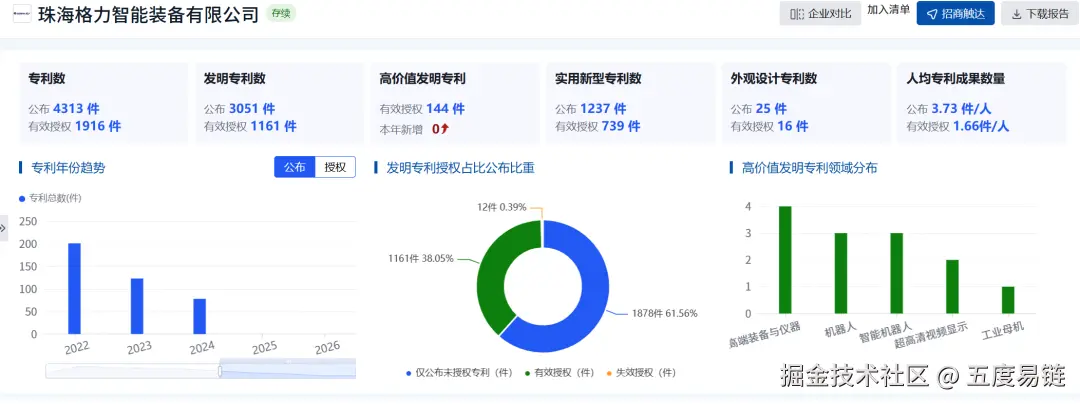The height and width of the screenshot is (404, 1080).
Task: Click the 工业母机 bar
Action: [x=1008, y=300]
